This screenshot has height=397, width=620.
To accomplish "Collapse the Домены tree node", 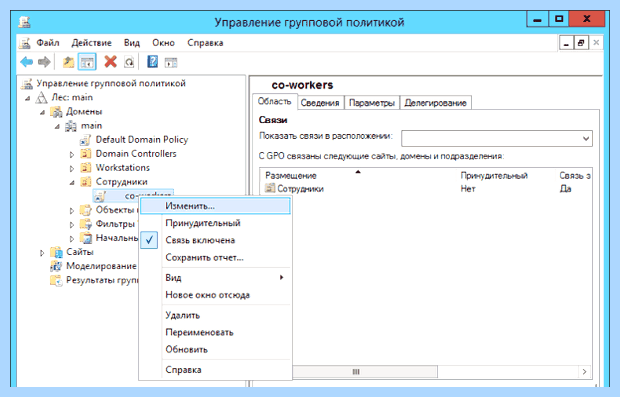I will (x=42, y=112).
